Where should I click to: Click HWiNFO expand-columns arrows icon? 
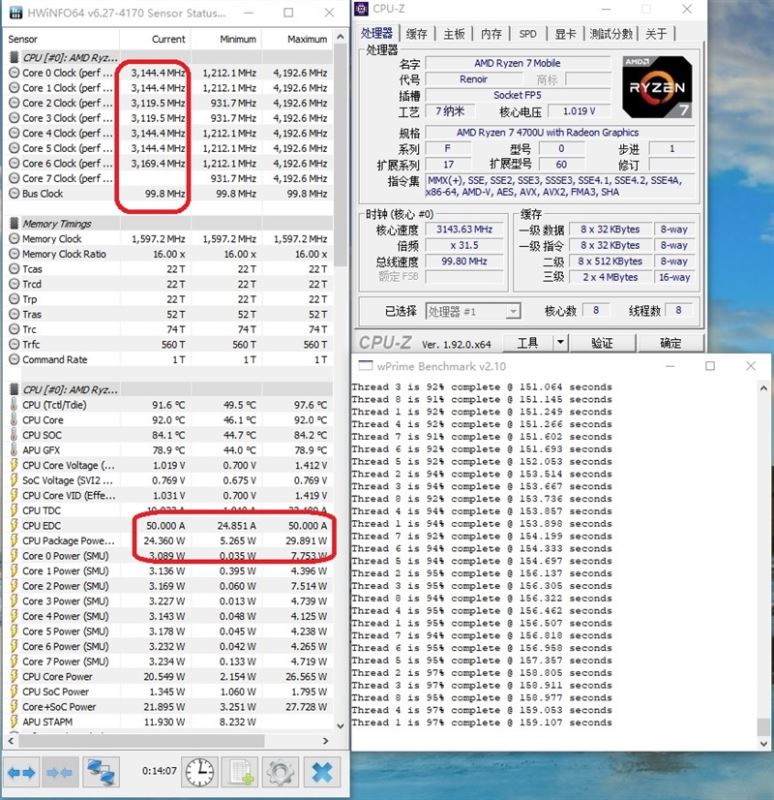coord(21,773)
